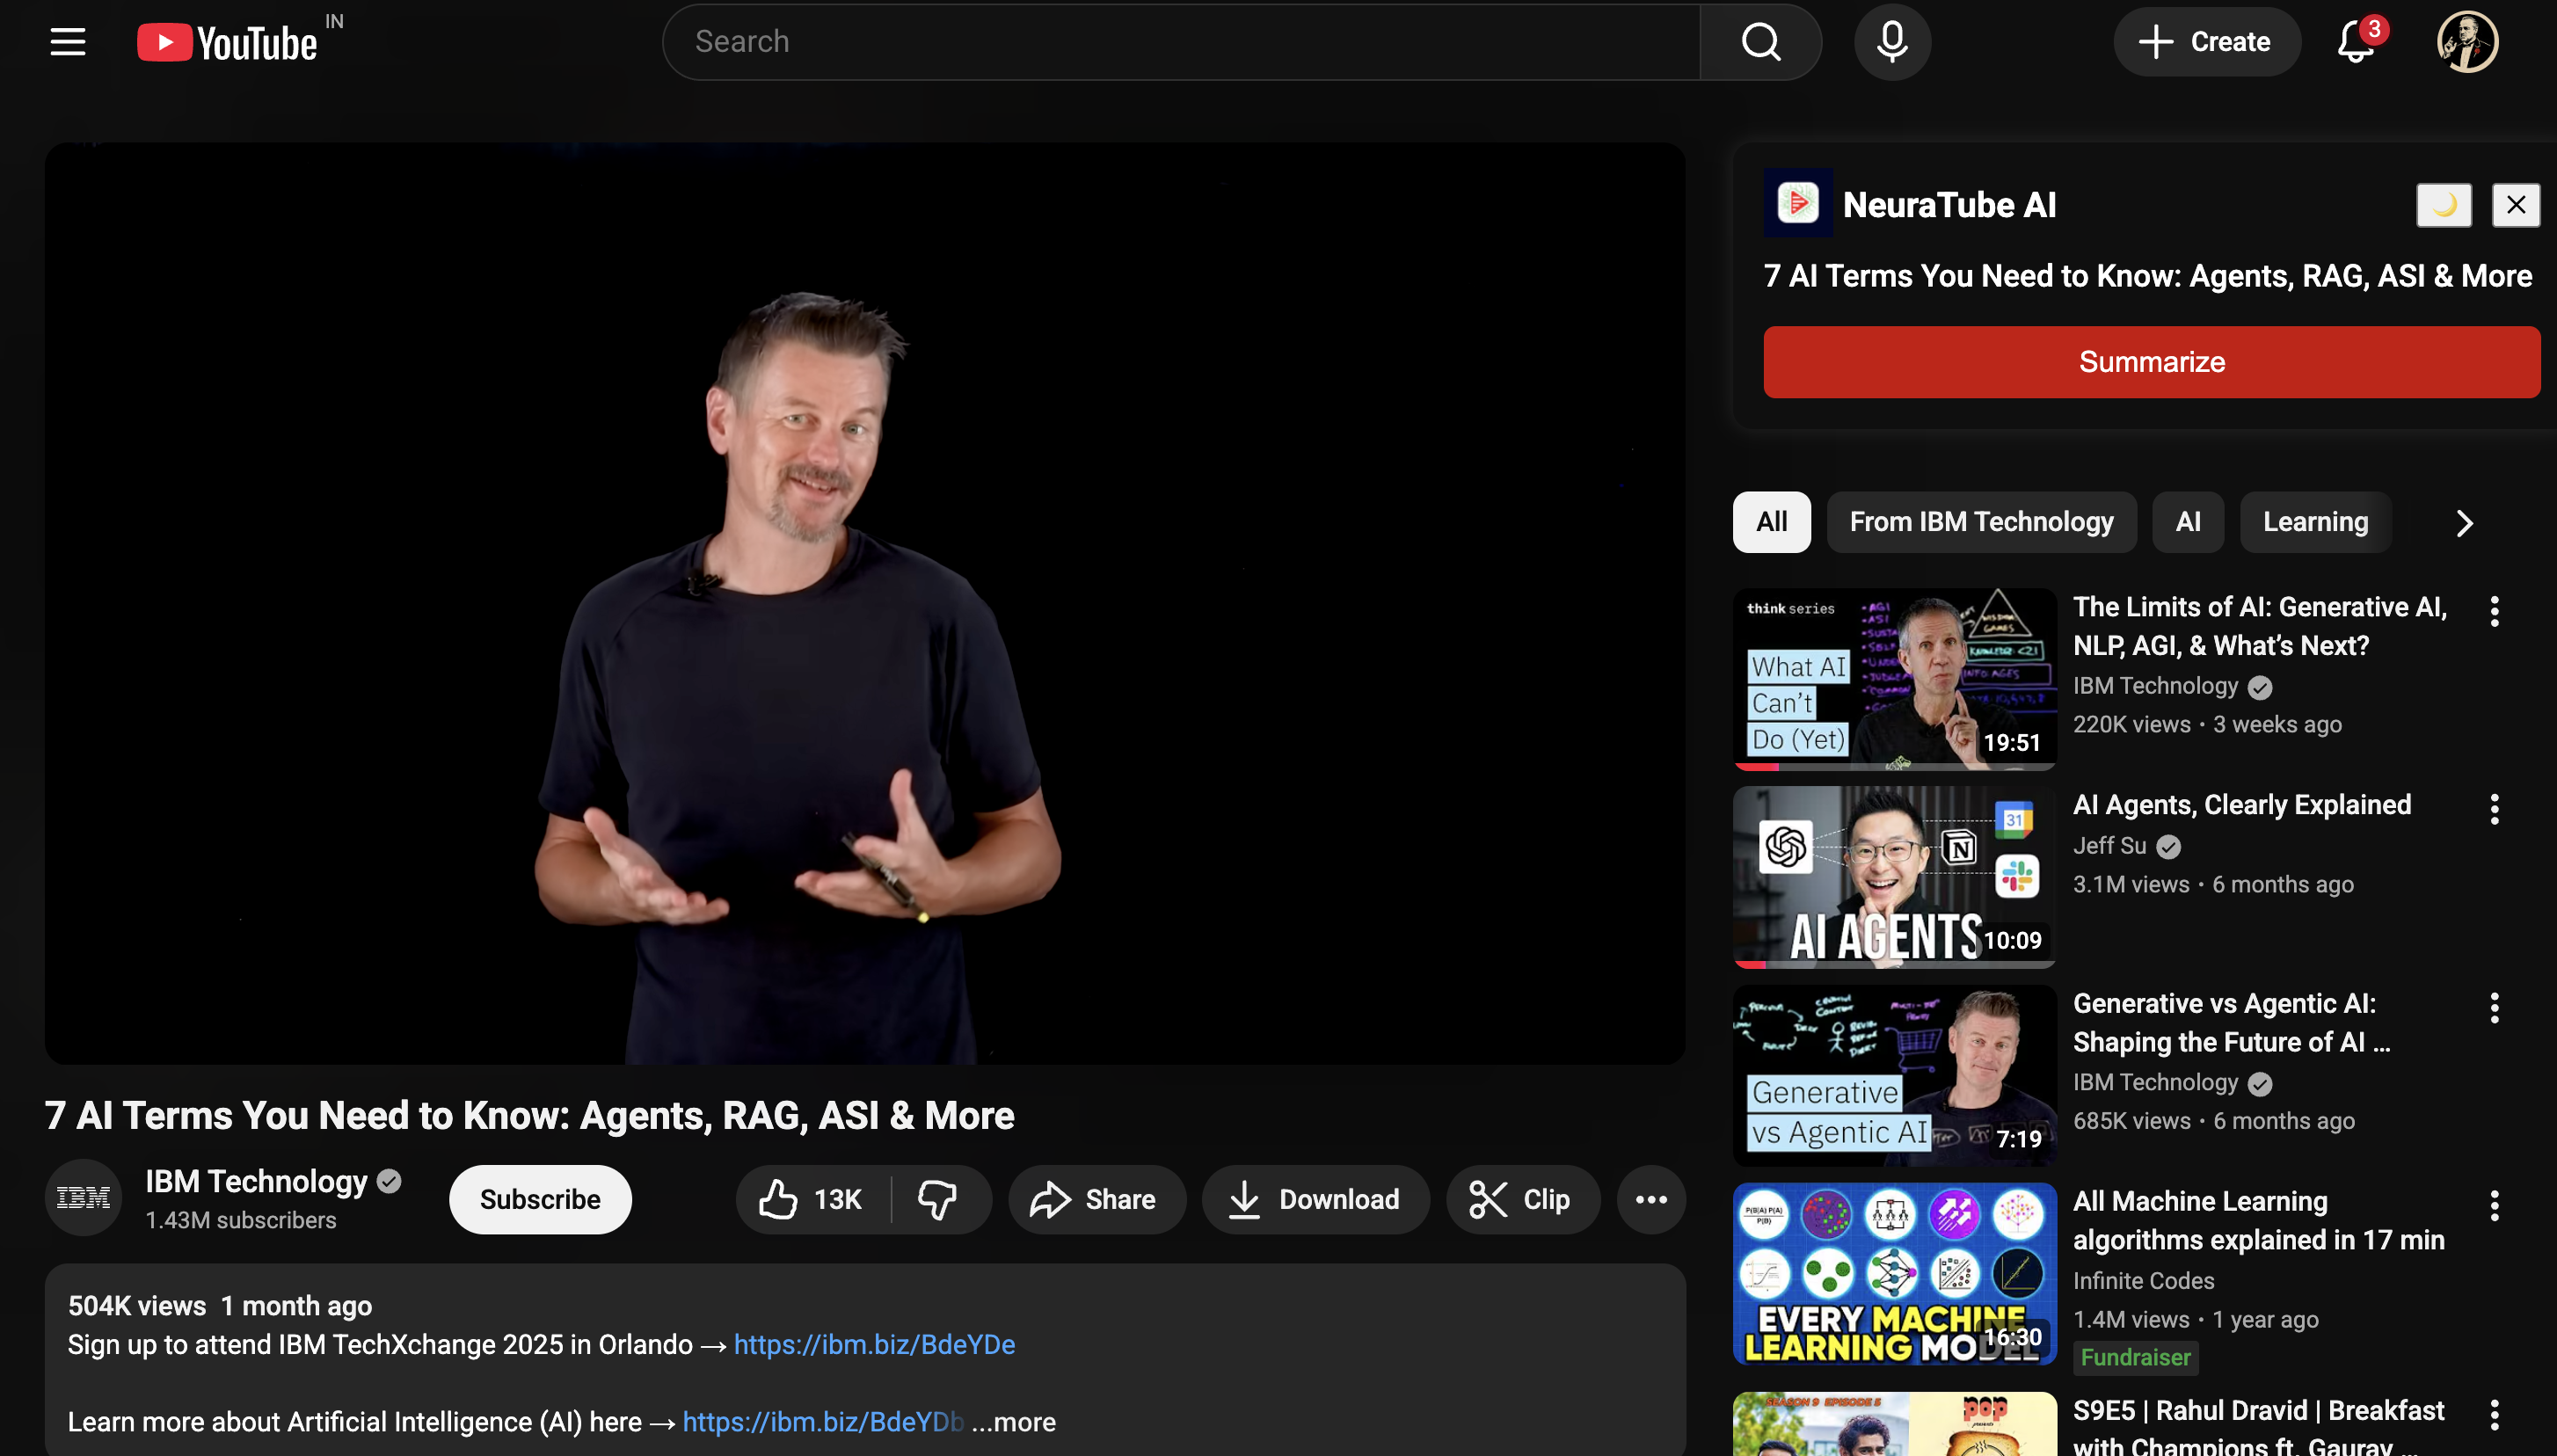Open voice search with the microphone icon
The height and width of the screenshot is (1456, 2557).
coord(1891,41)
